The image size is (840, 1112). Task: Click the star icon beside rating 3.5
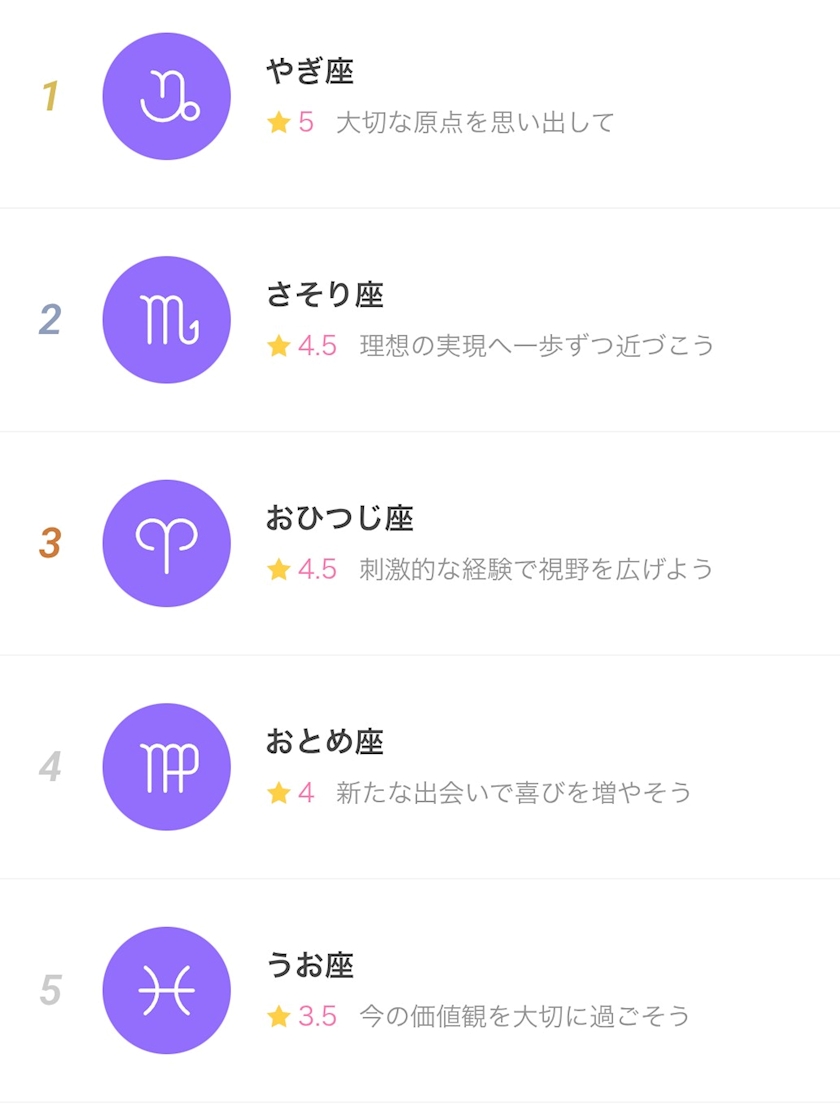pos(278,1017)
